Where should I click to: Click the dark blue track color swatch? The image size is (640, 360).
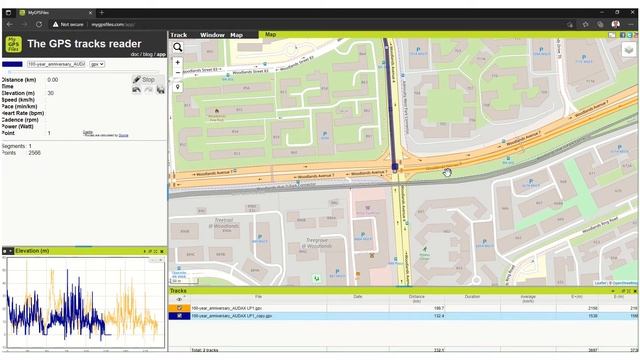click(x=12, y=64)
